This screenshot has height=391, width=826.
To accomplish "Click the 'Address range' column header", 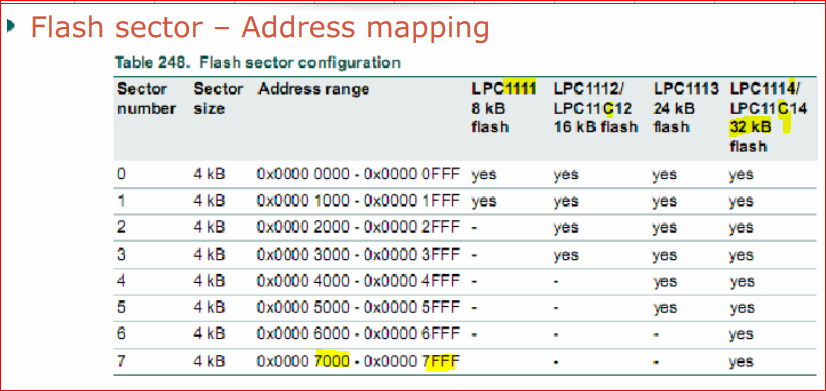I will 313,90.
